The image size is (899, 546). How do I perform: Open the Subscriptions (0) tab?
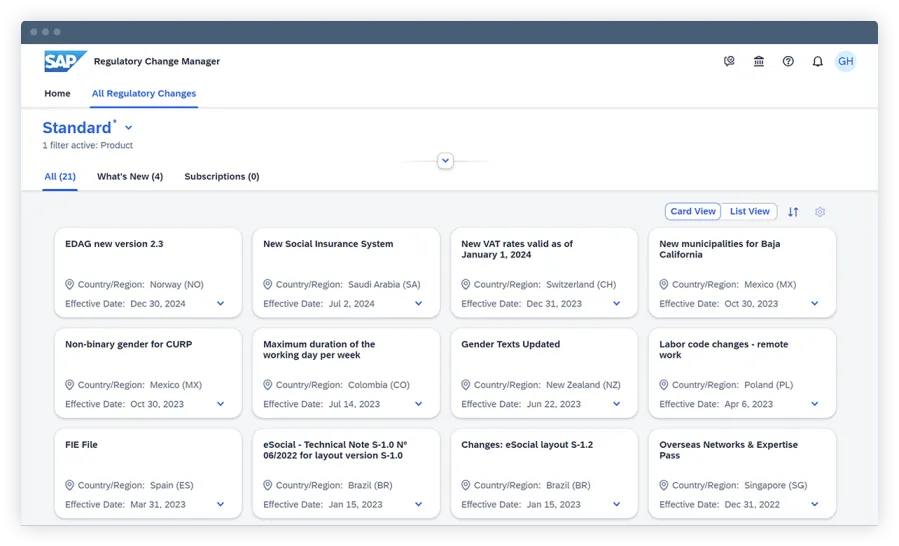point(222,177)
